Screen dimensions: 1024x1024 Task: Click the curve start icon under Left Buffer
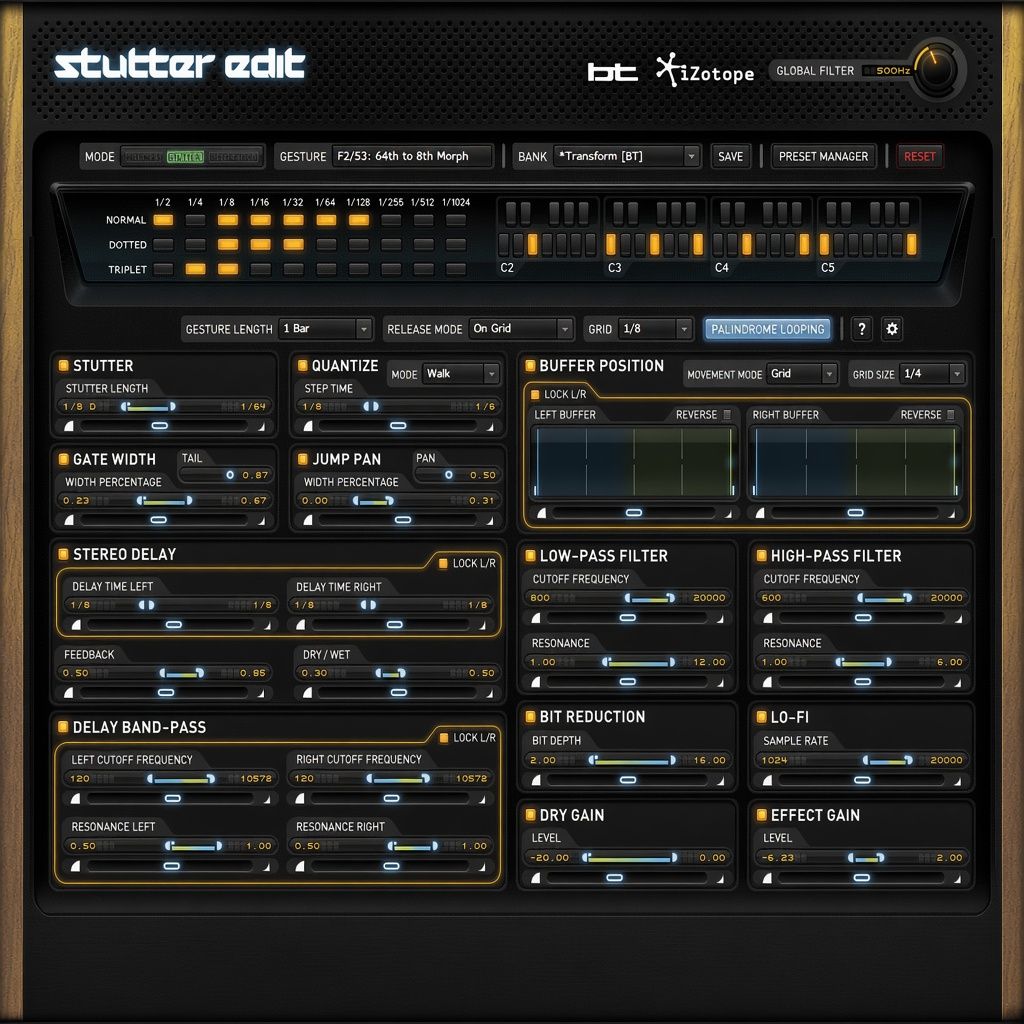(x=541, y=513)
